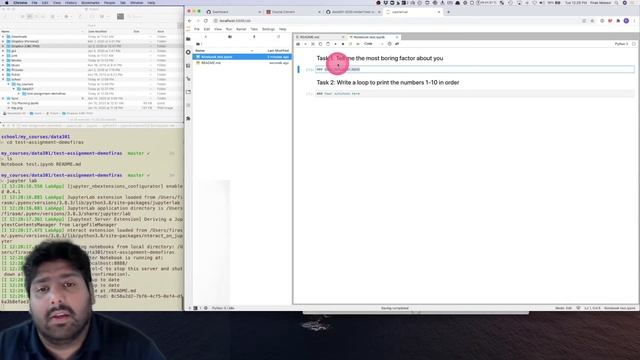640x360 pixels.
Task: Open the JupyterLab Help menu
Action: (x=282, y=29)
